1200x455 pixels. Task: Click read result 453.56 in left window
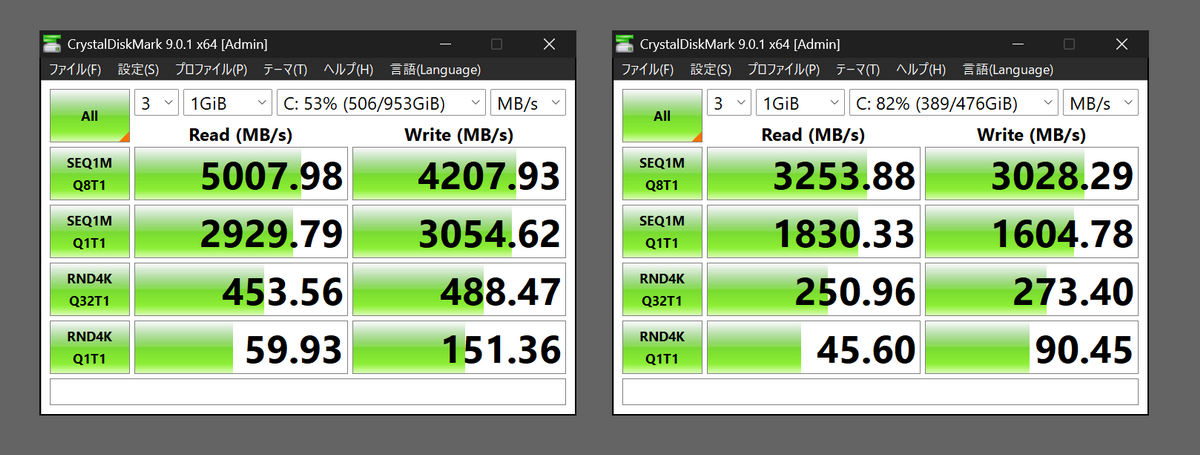click(x=241, y=291)
